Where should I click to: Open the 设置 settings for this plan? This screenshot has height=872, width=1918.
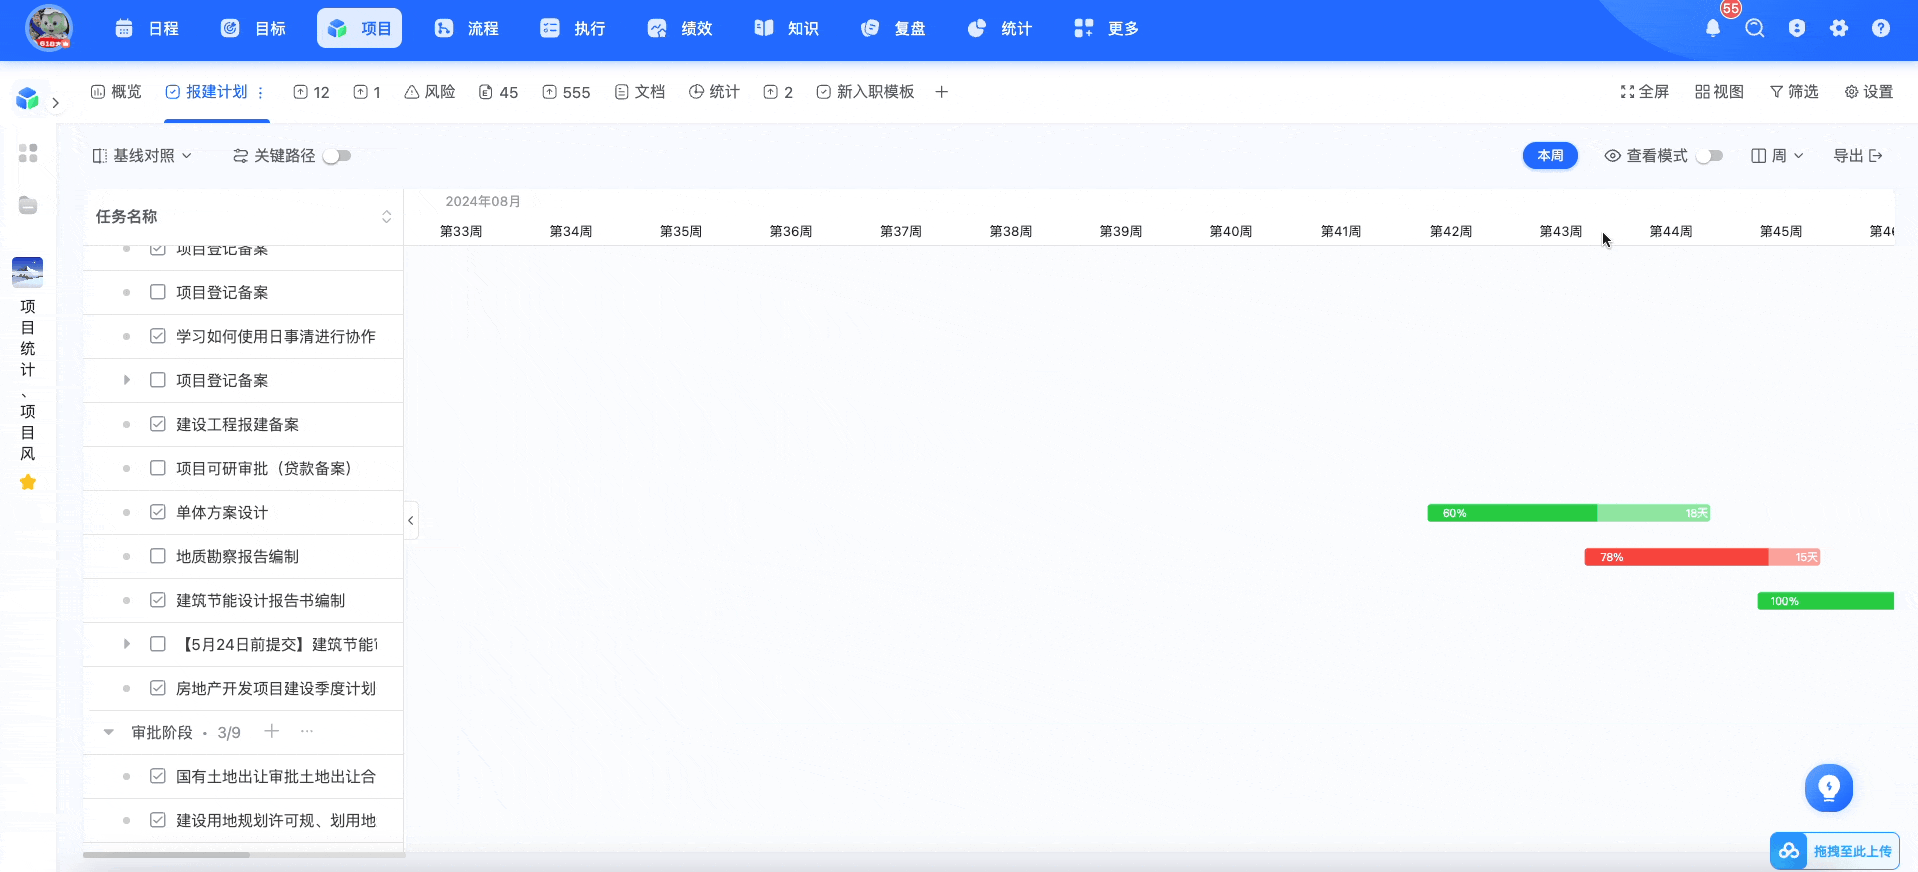(x=1869, y=92)
